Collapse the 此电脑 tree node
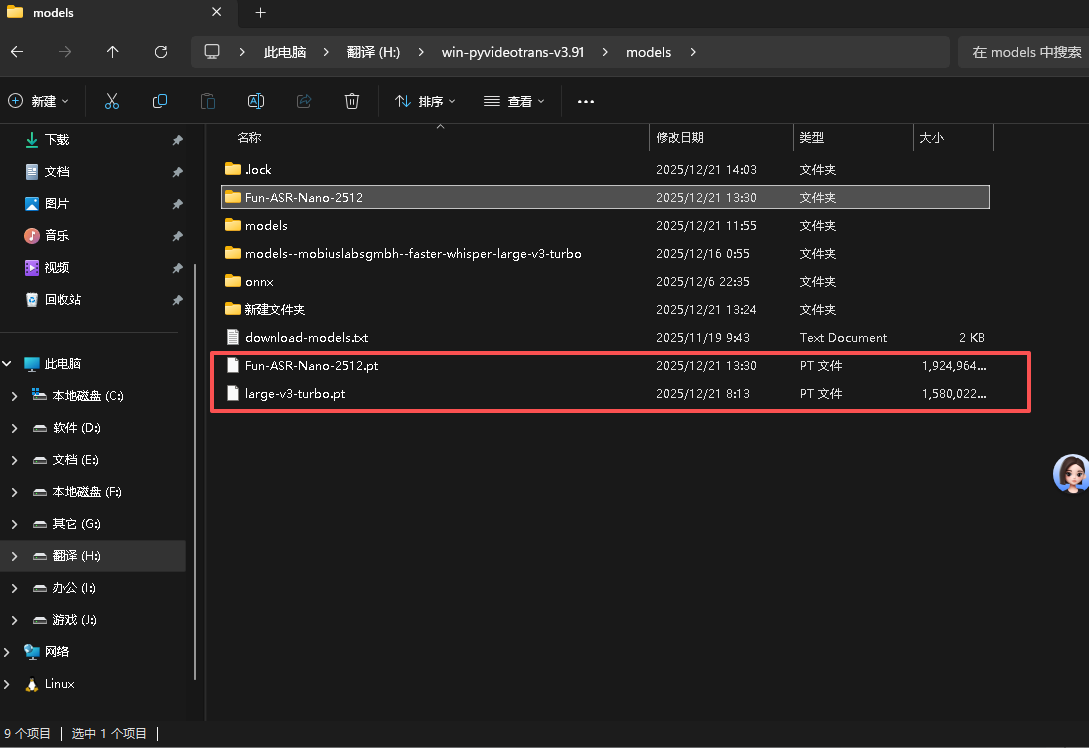This screenshot has height=748, width=1089. 8,364
